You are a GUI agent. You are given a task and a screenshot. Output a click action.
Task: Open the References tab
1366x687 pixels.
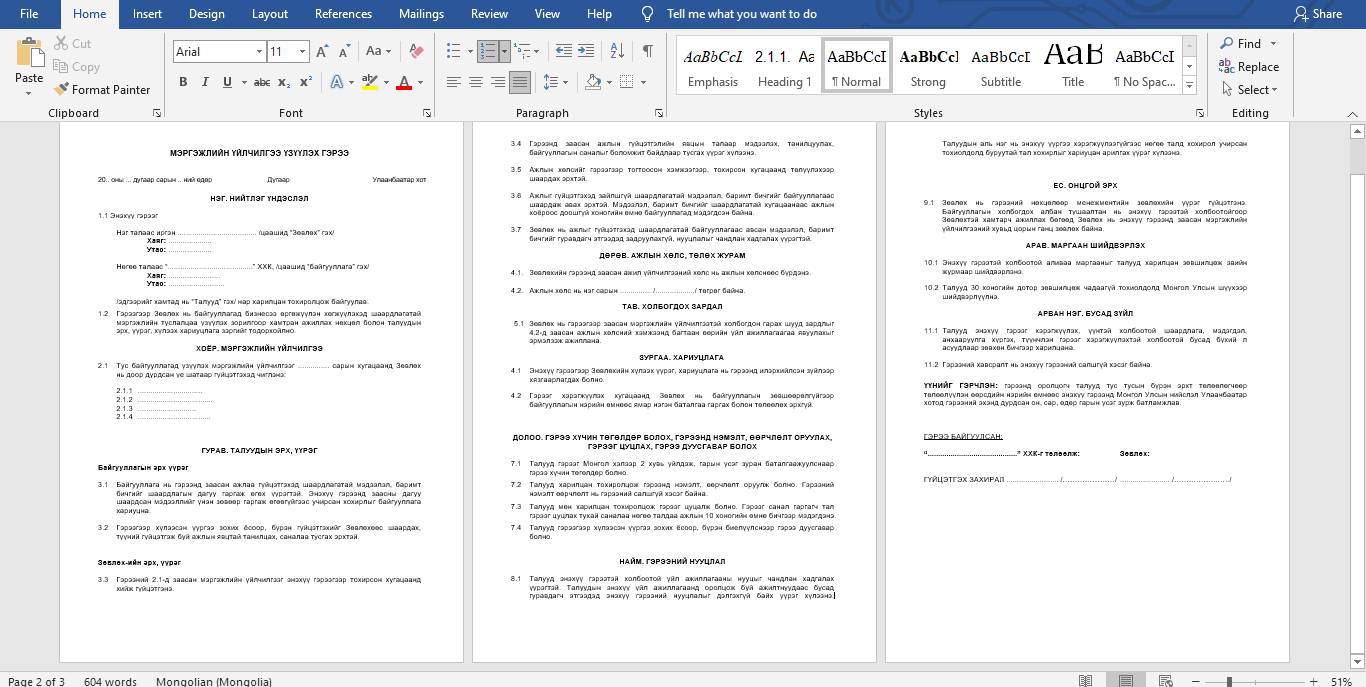(x=344, y=14)
